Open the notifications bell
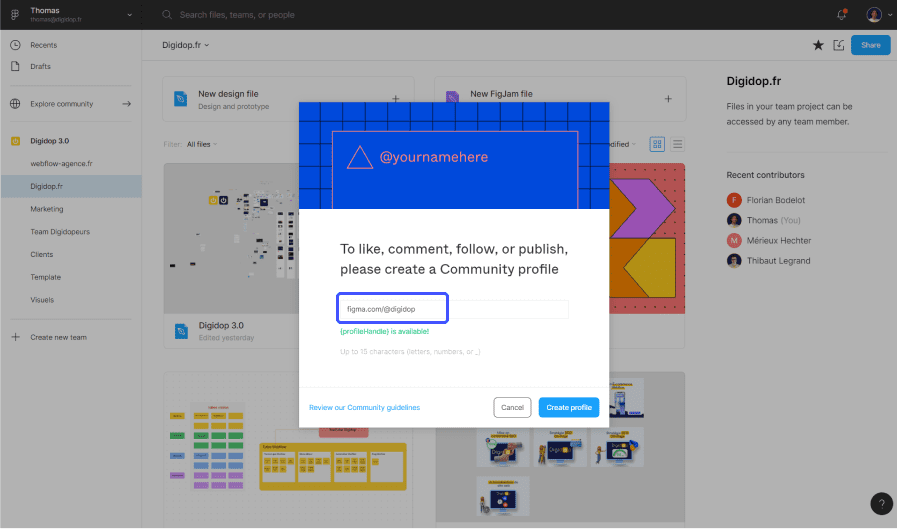 (841, 15)
